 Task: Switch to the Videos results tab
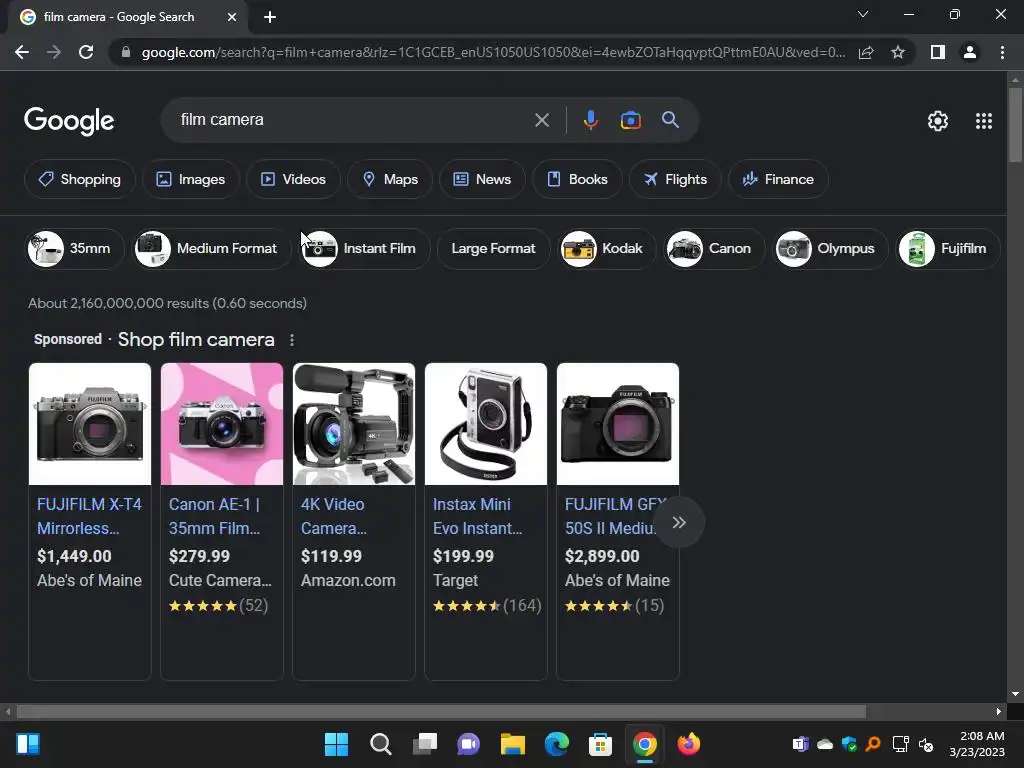[293, 179]
